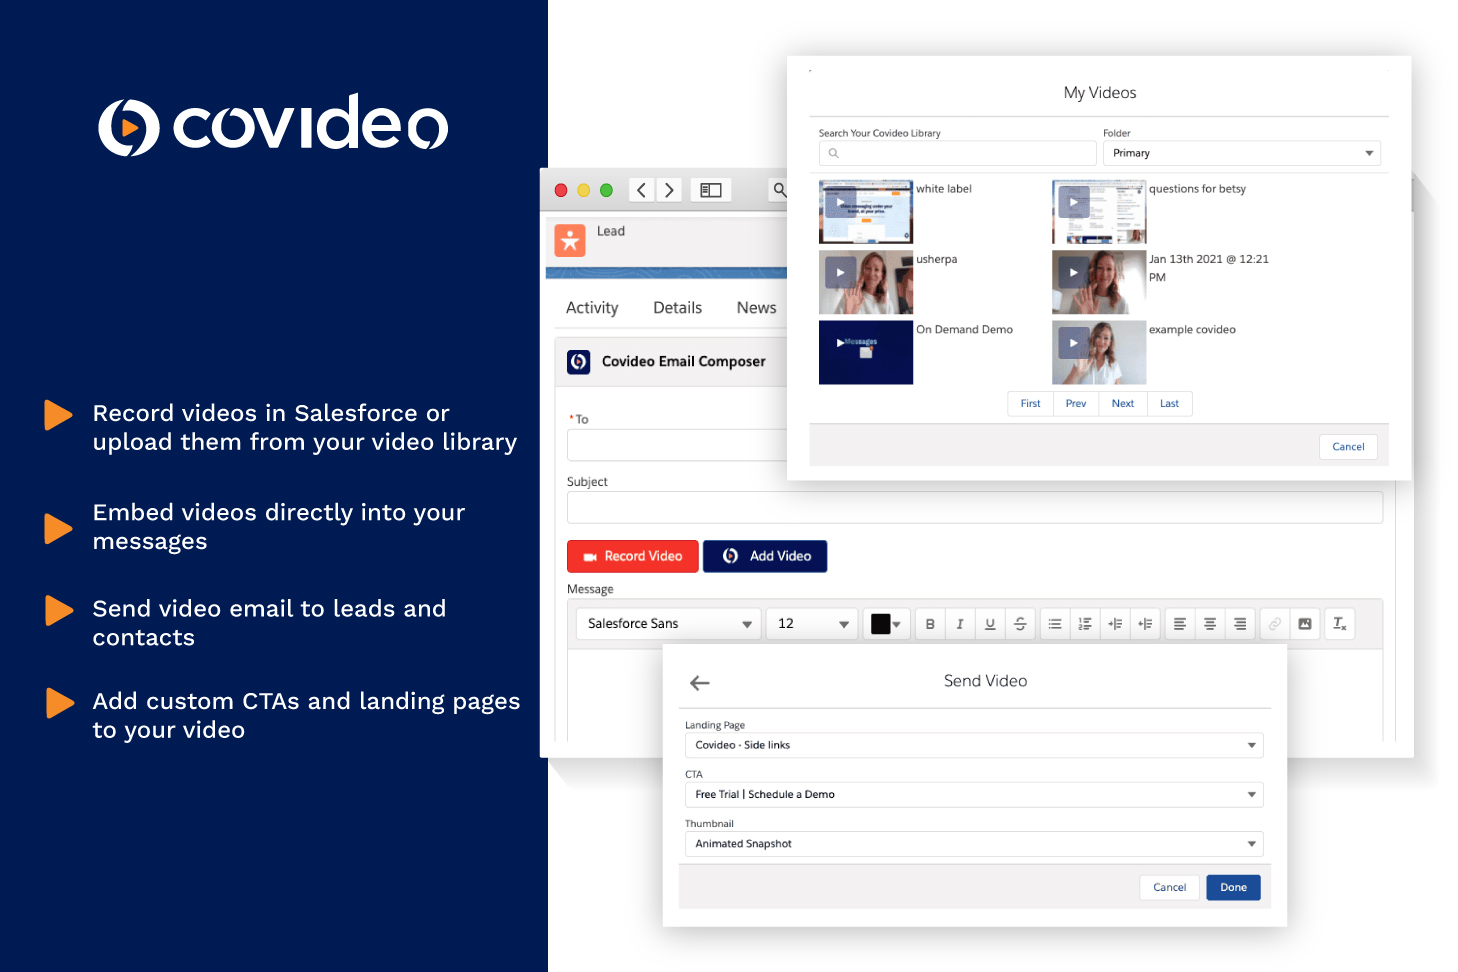Select the usherpa video thumbnail

tap(865, 283)
